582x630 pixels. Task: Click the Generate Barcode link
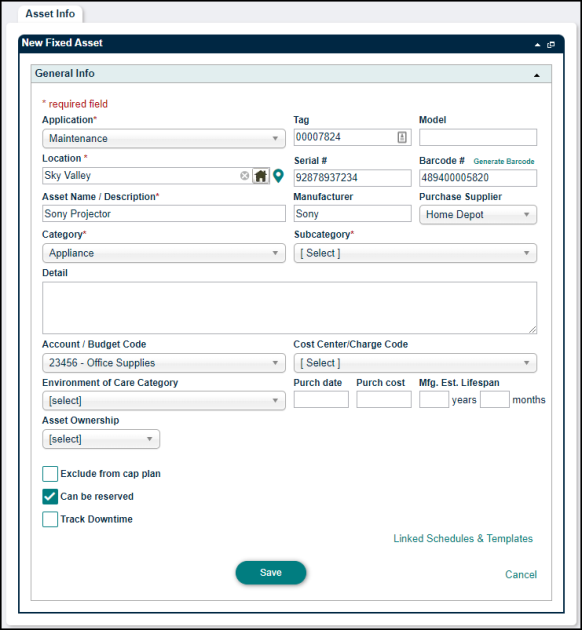[x=504, y=162]
